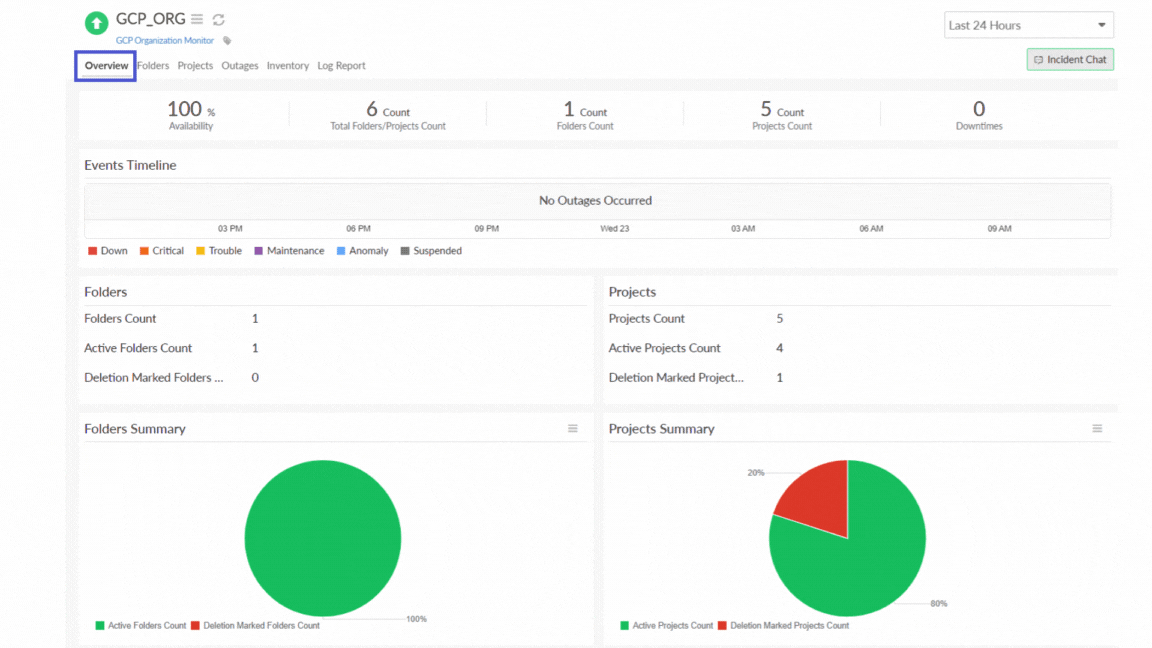Refresh the monitor using the refresh icon
The height and width of the screenshot is (648, 1152).
(216, 19)
